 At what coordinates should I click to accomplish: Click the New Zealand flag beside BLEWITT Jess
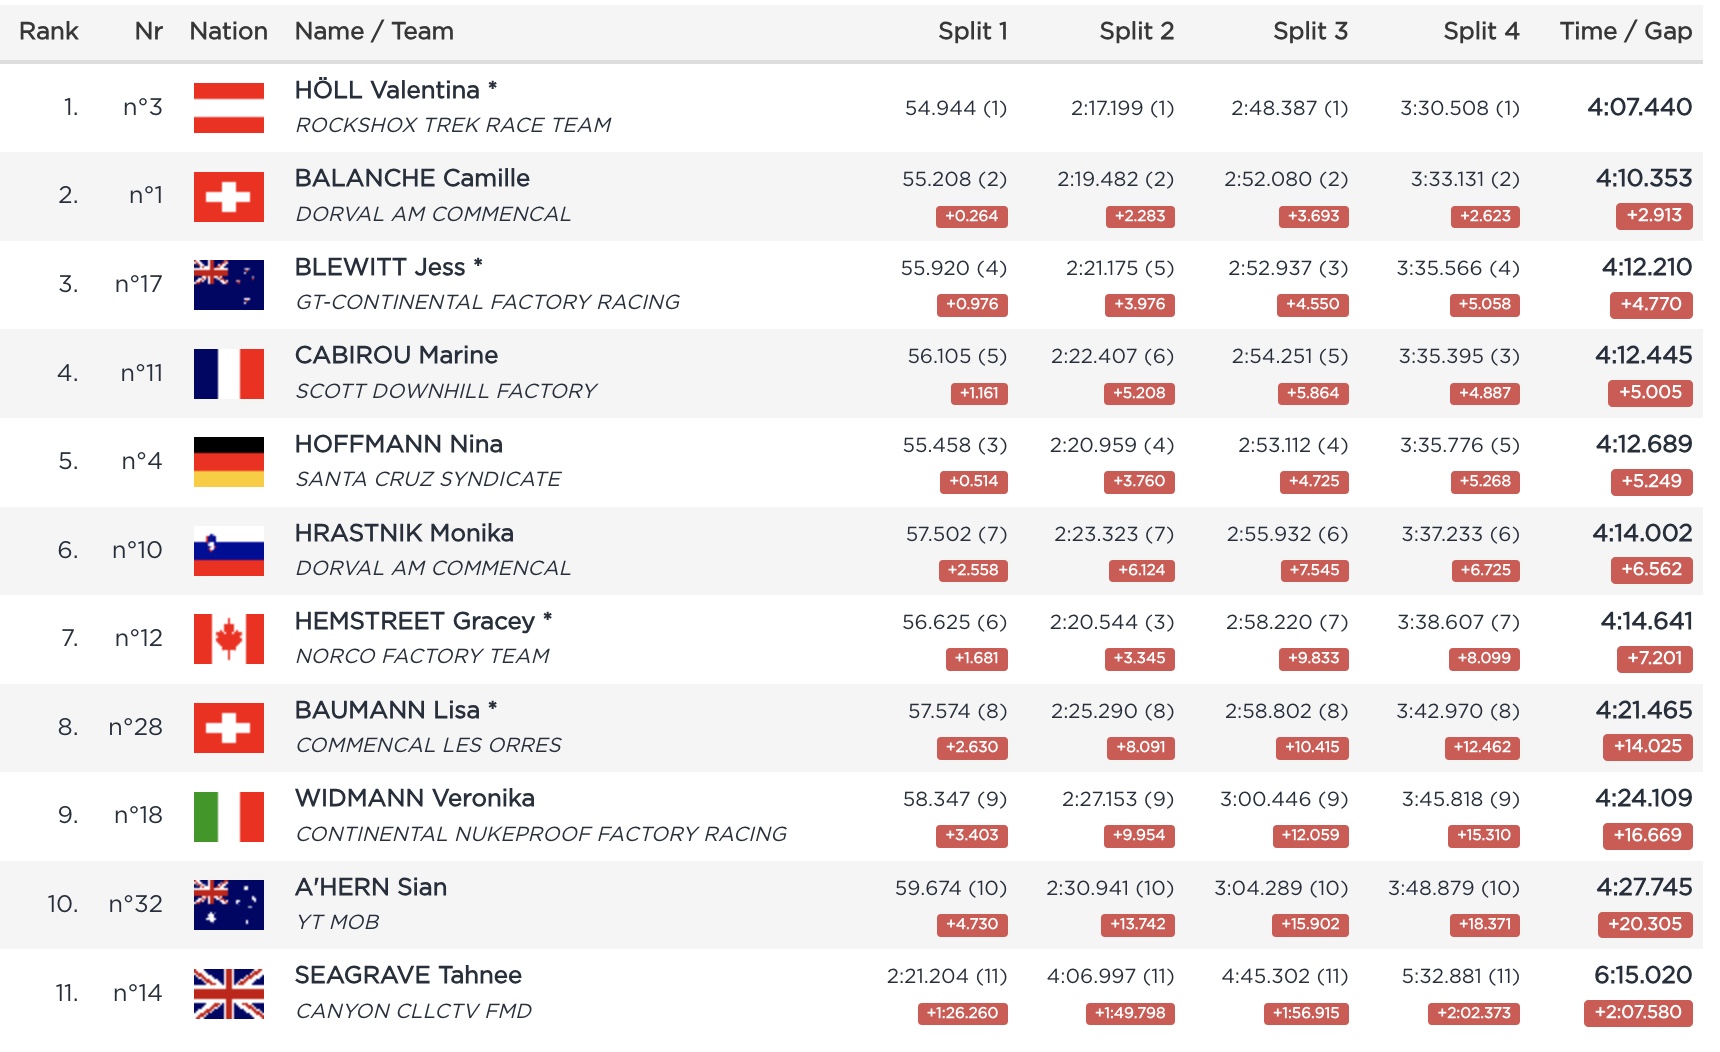click(x=228, y=285)
